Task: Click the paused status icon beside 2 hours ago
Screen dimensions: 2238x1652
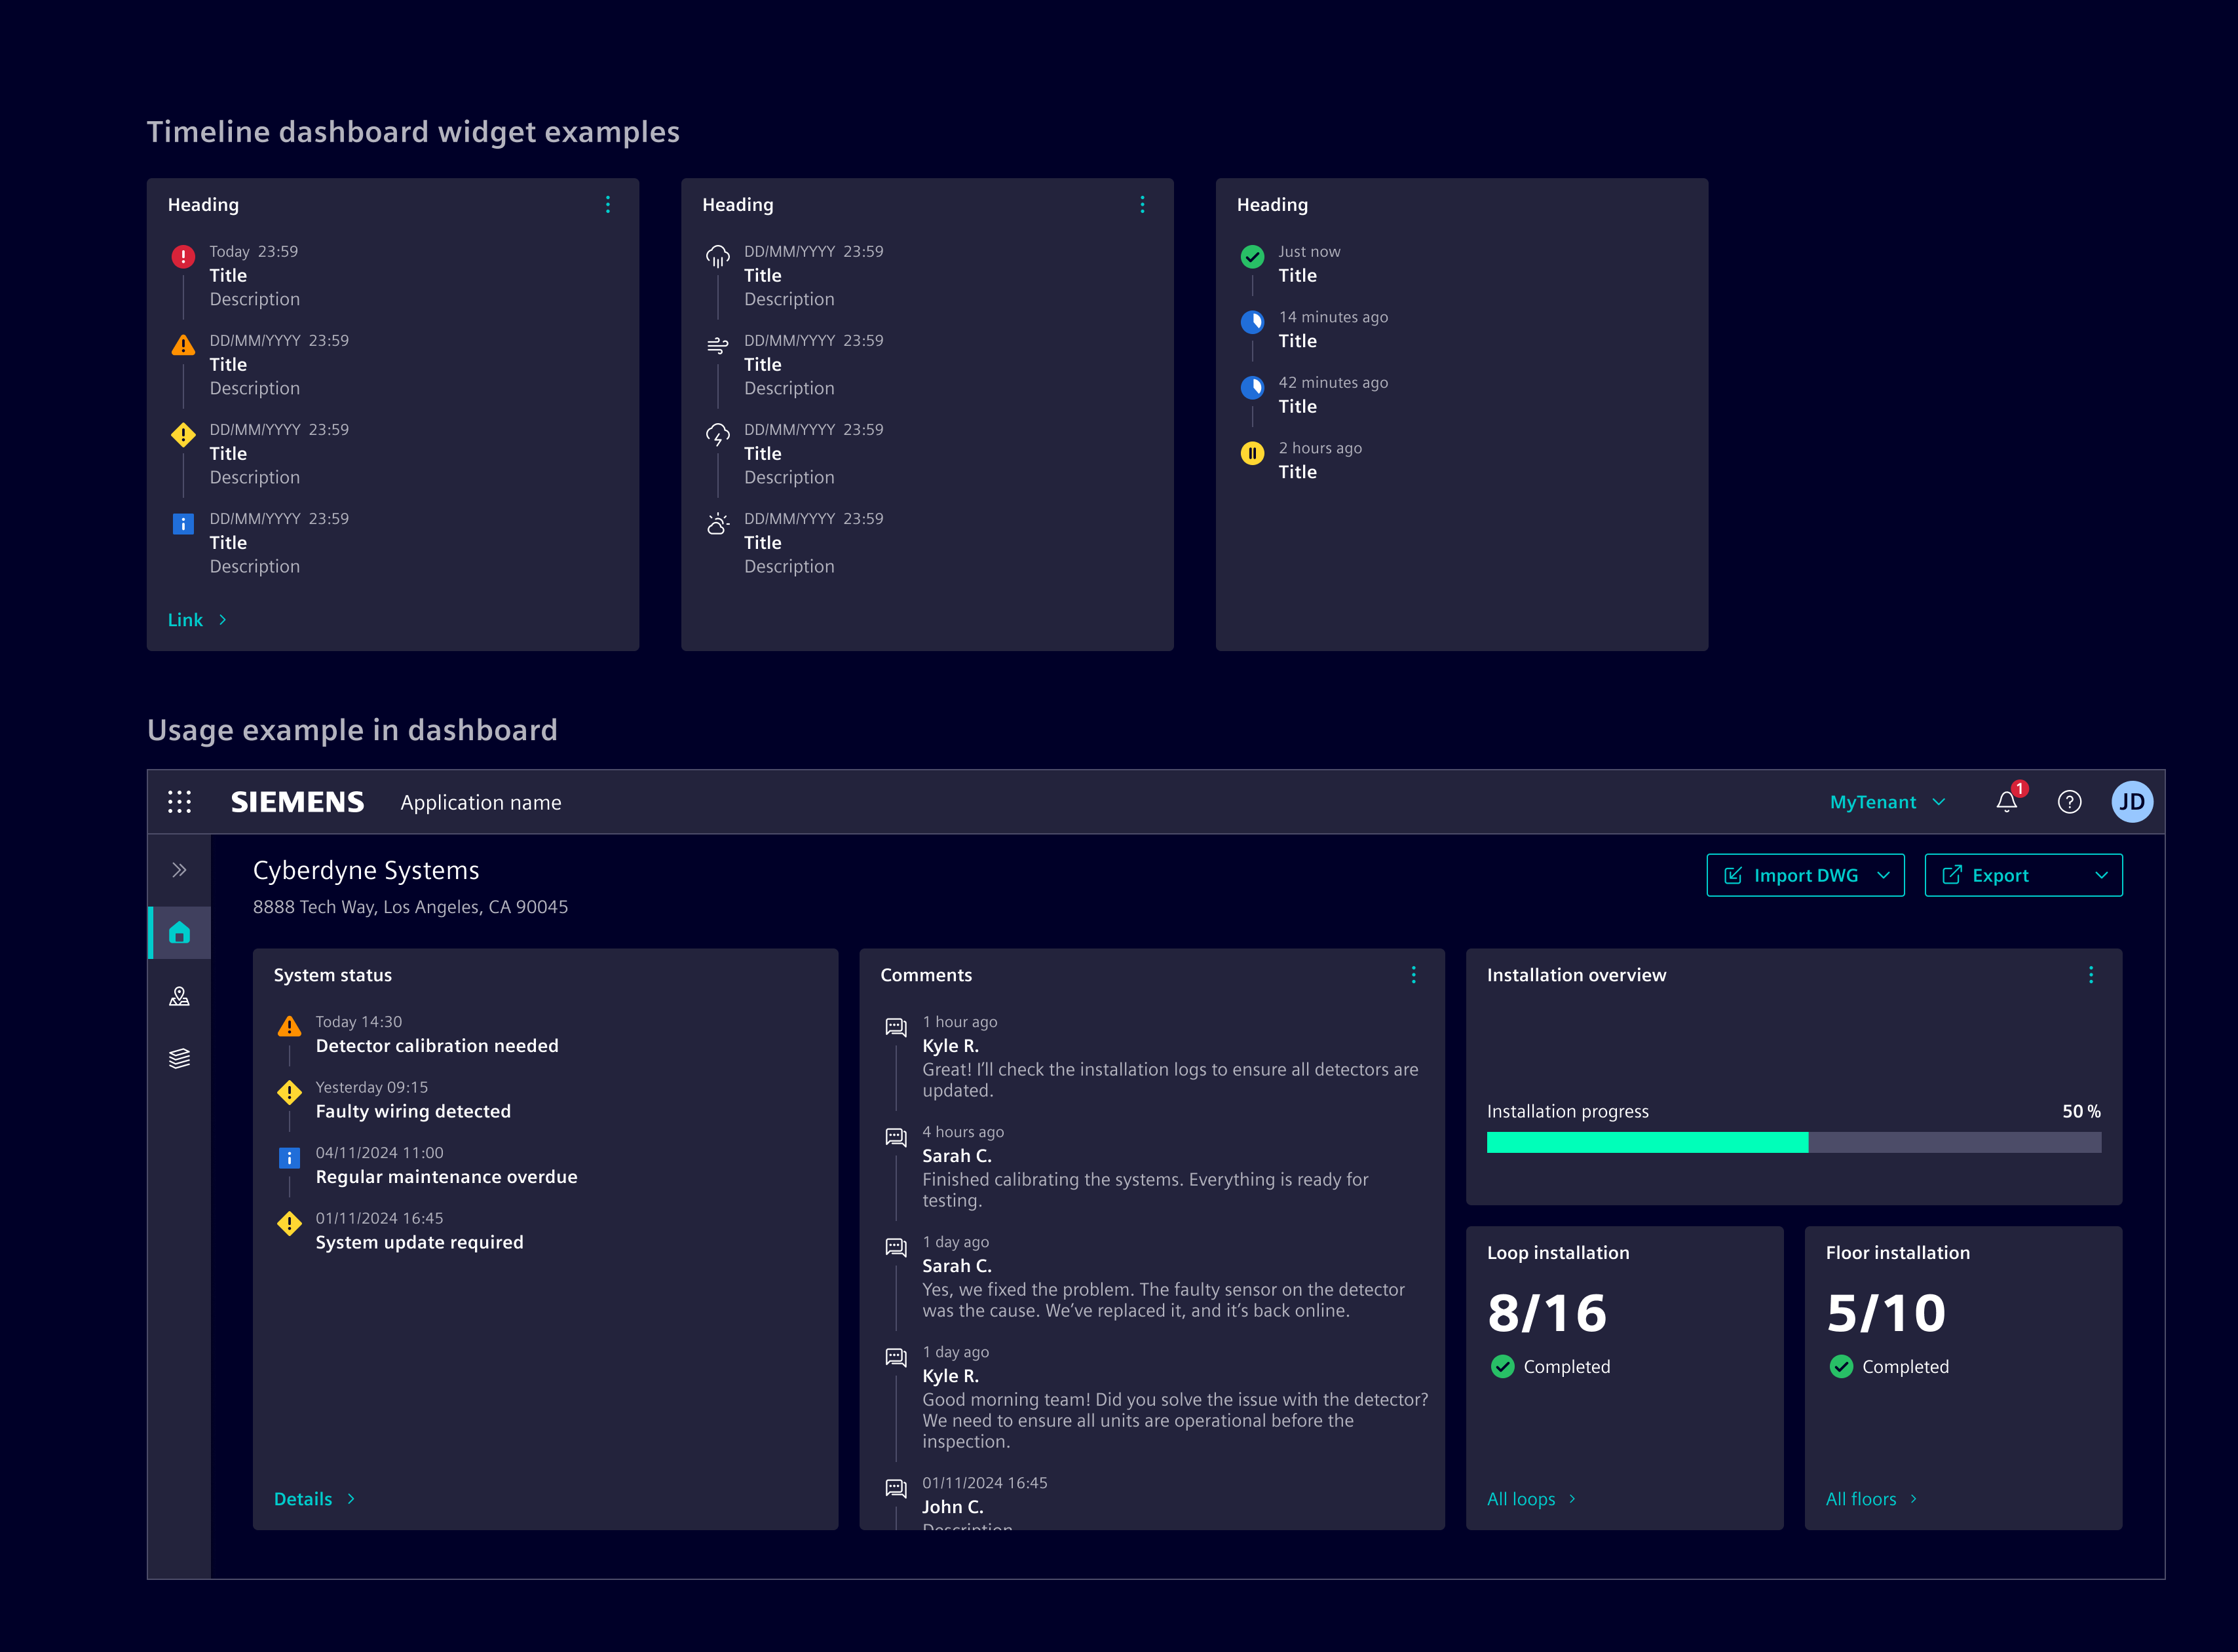Action: pyautogui.click(x=1252, y=453)
